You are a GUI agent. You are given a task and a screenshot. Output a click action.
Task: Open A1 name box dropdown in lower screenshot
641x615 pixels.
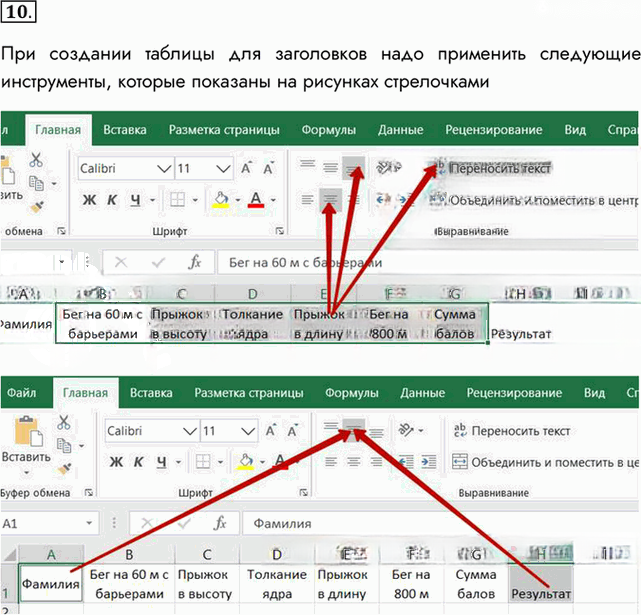[89, 523]
